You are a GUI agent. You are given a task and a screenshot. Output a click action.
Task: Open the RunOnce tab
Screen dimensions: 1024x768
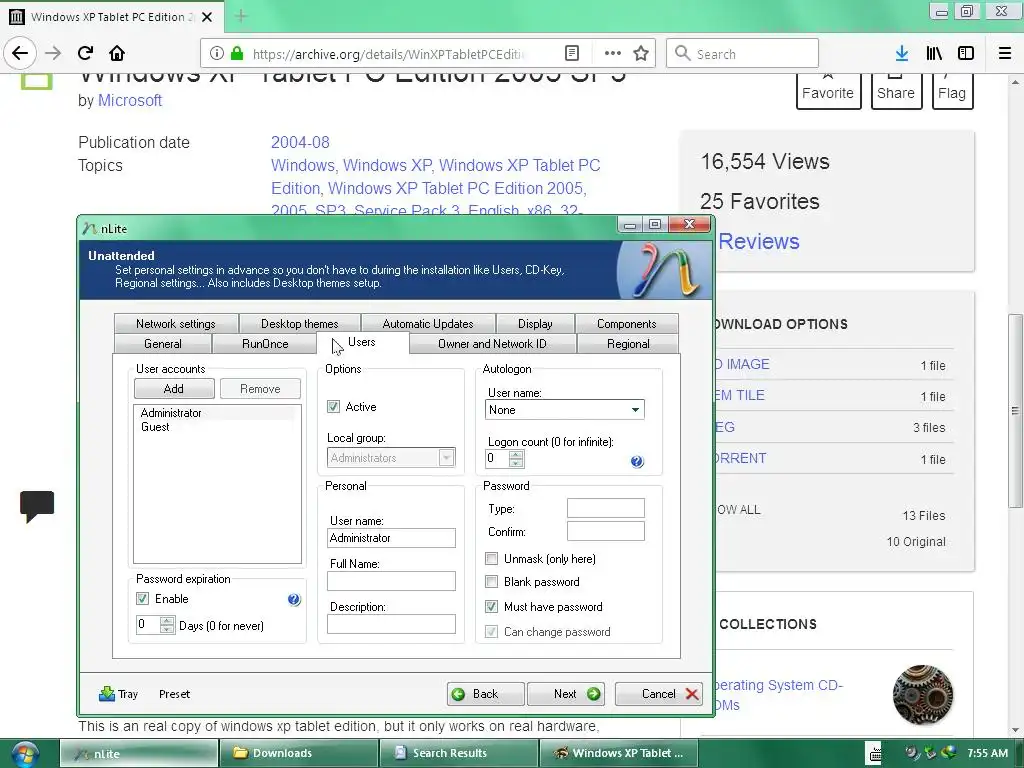[264, 344]
